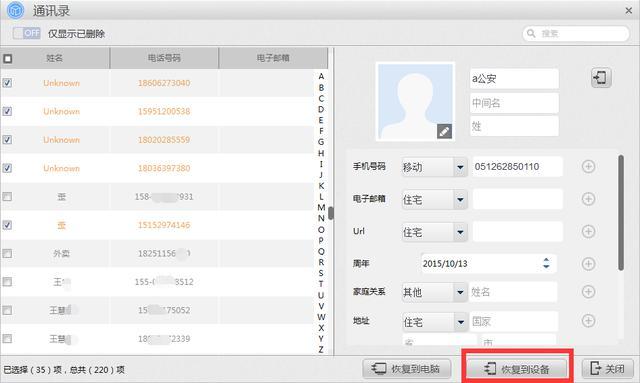Image resolution: width=640 pixels, height=383 pixels.
Task: Uncheck the contact with number 18020285559
Action: 7,140
